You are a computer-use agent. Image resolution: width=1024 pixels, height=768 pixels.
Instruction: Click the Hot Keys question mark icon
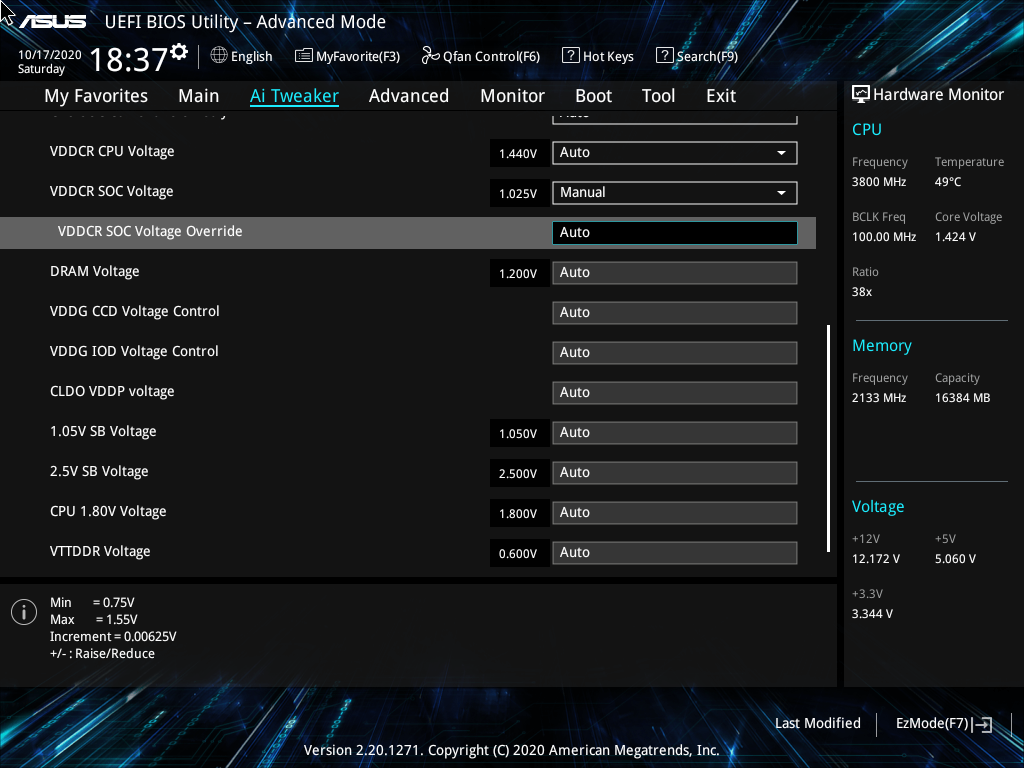coord(570,56)
